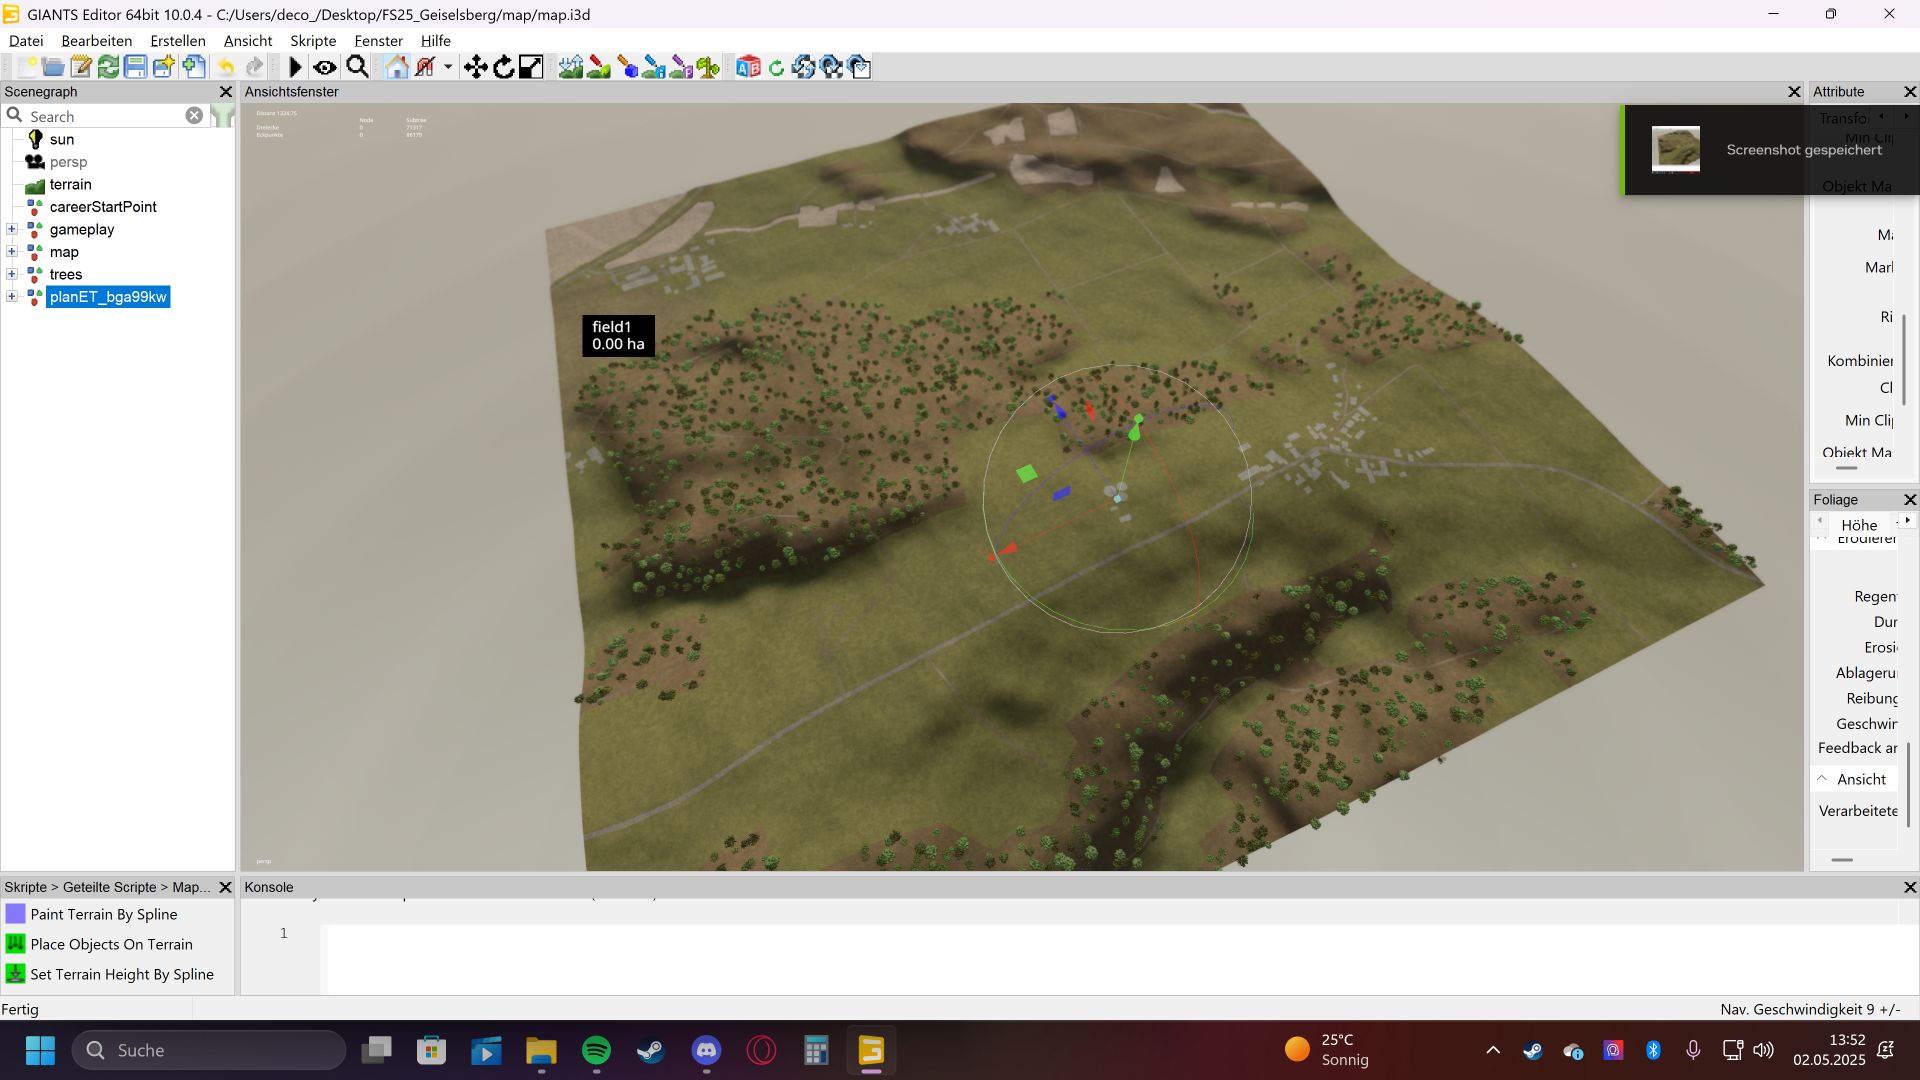Reload the scene with green arrows icon
The image size is (1920, 1080).
pyautogui.click(x=108, y=67)
